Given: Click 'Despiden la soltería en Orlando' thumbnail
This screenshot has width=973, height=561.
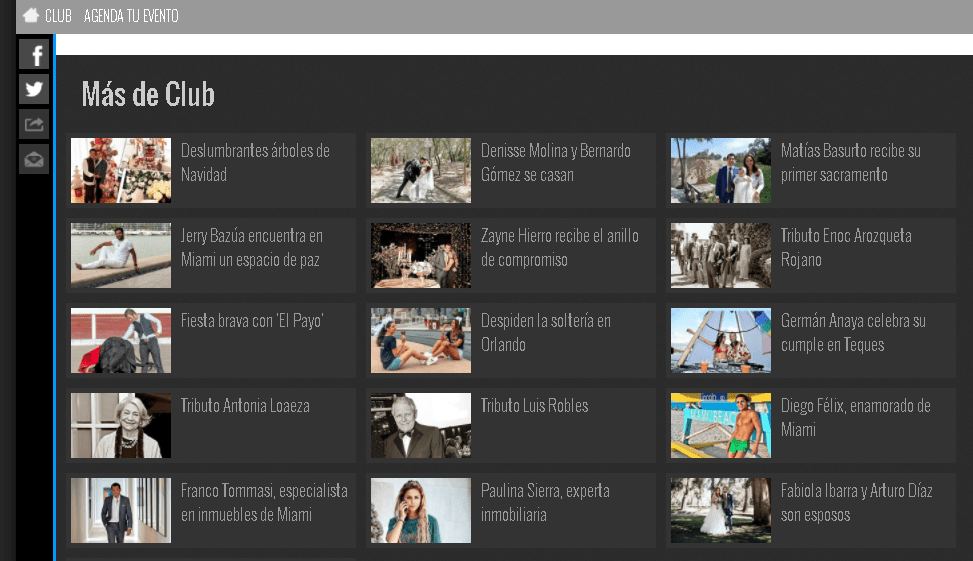Looking at the screenshot, I should 420,340.
